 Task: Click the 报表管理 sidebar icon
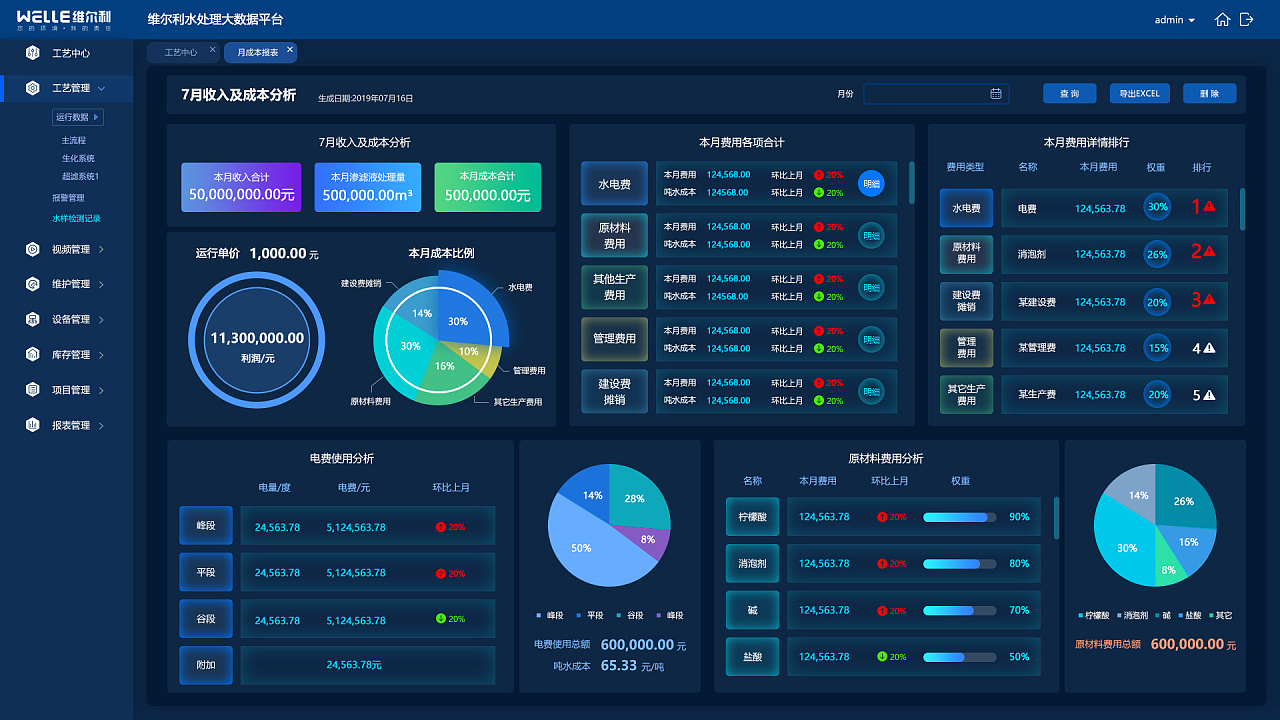pos(32,425)
